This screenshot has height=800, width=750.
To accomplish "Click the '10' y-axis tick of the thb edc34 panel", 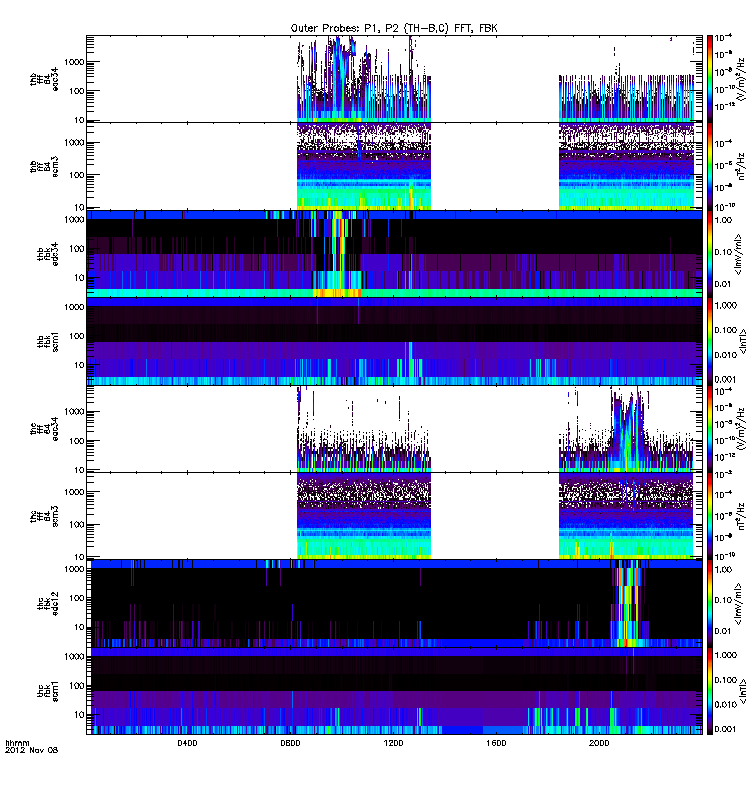I will pyautogui.click(x=79, y=278).
